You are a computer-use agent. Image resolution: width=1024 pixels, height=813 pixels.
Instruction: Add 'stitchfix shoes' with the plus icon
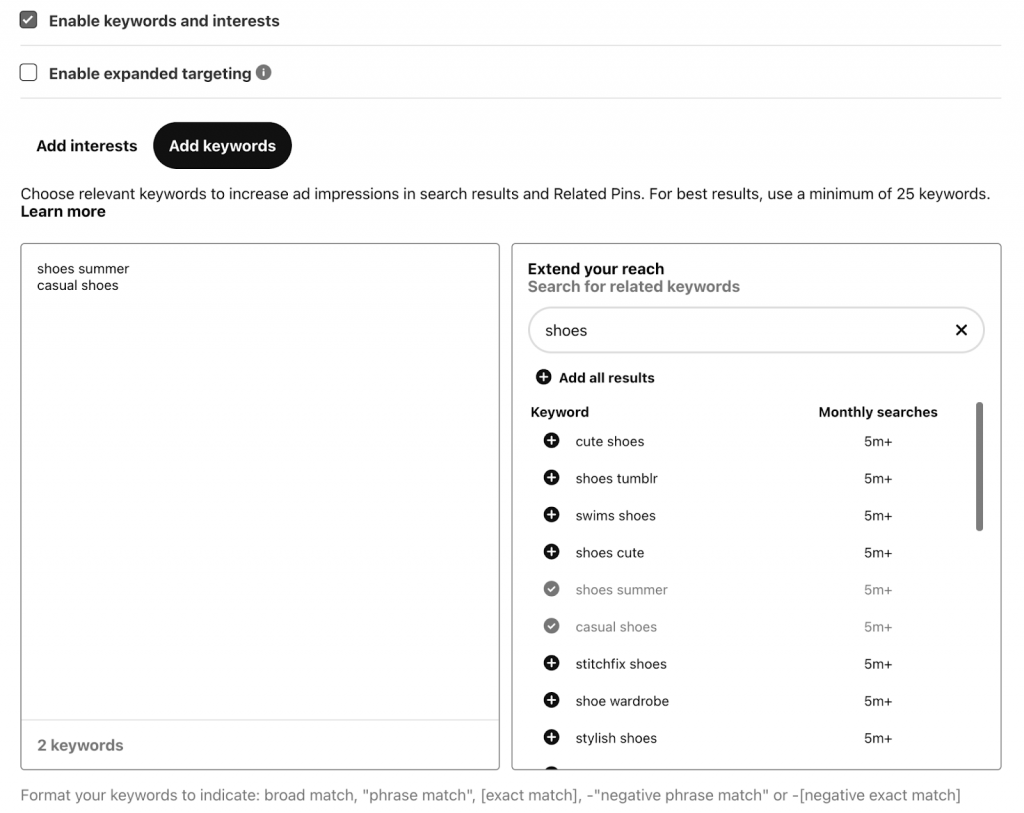point(551,663)
